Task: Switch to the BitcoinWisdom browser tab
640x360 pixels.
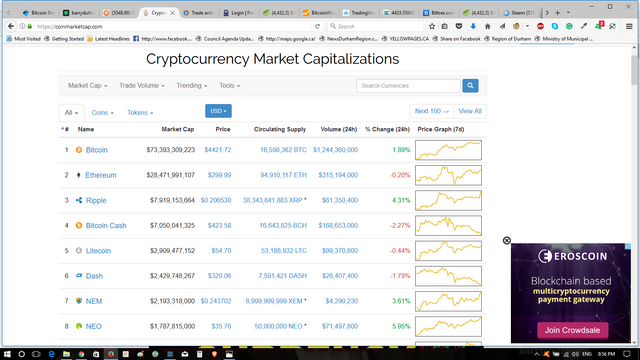Action: point(319,13)
